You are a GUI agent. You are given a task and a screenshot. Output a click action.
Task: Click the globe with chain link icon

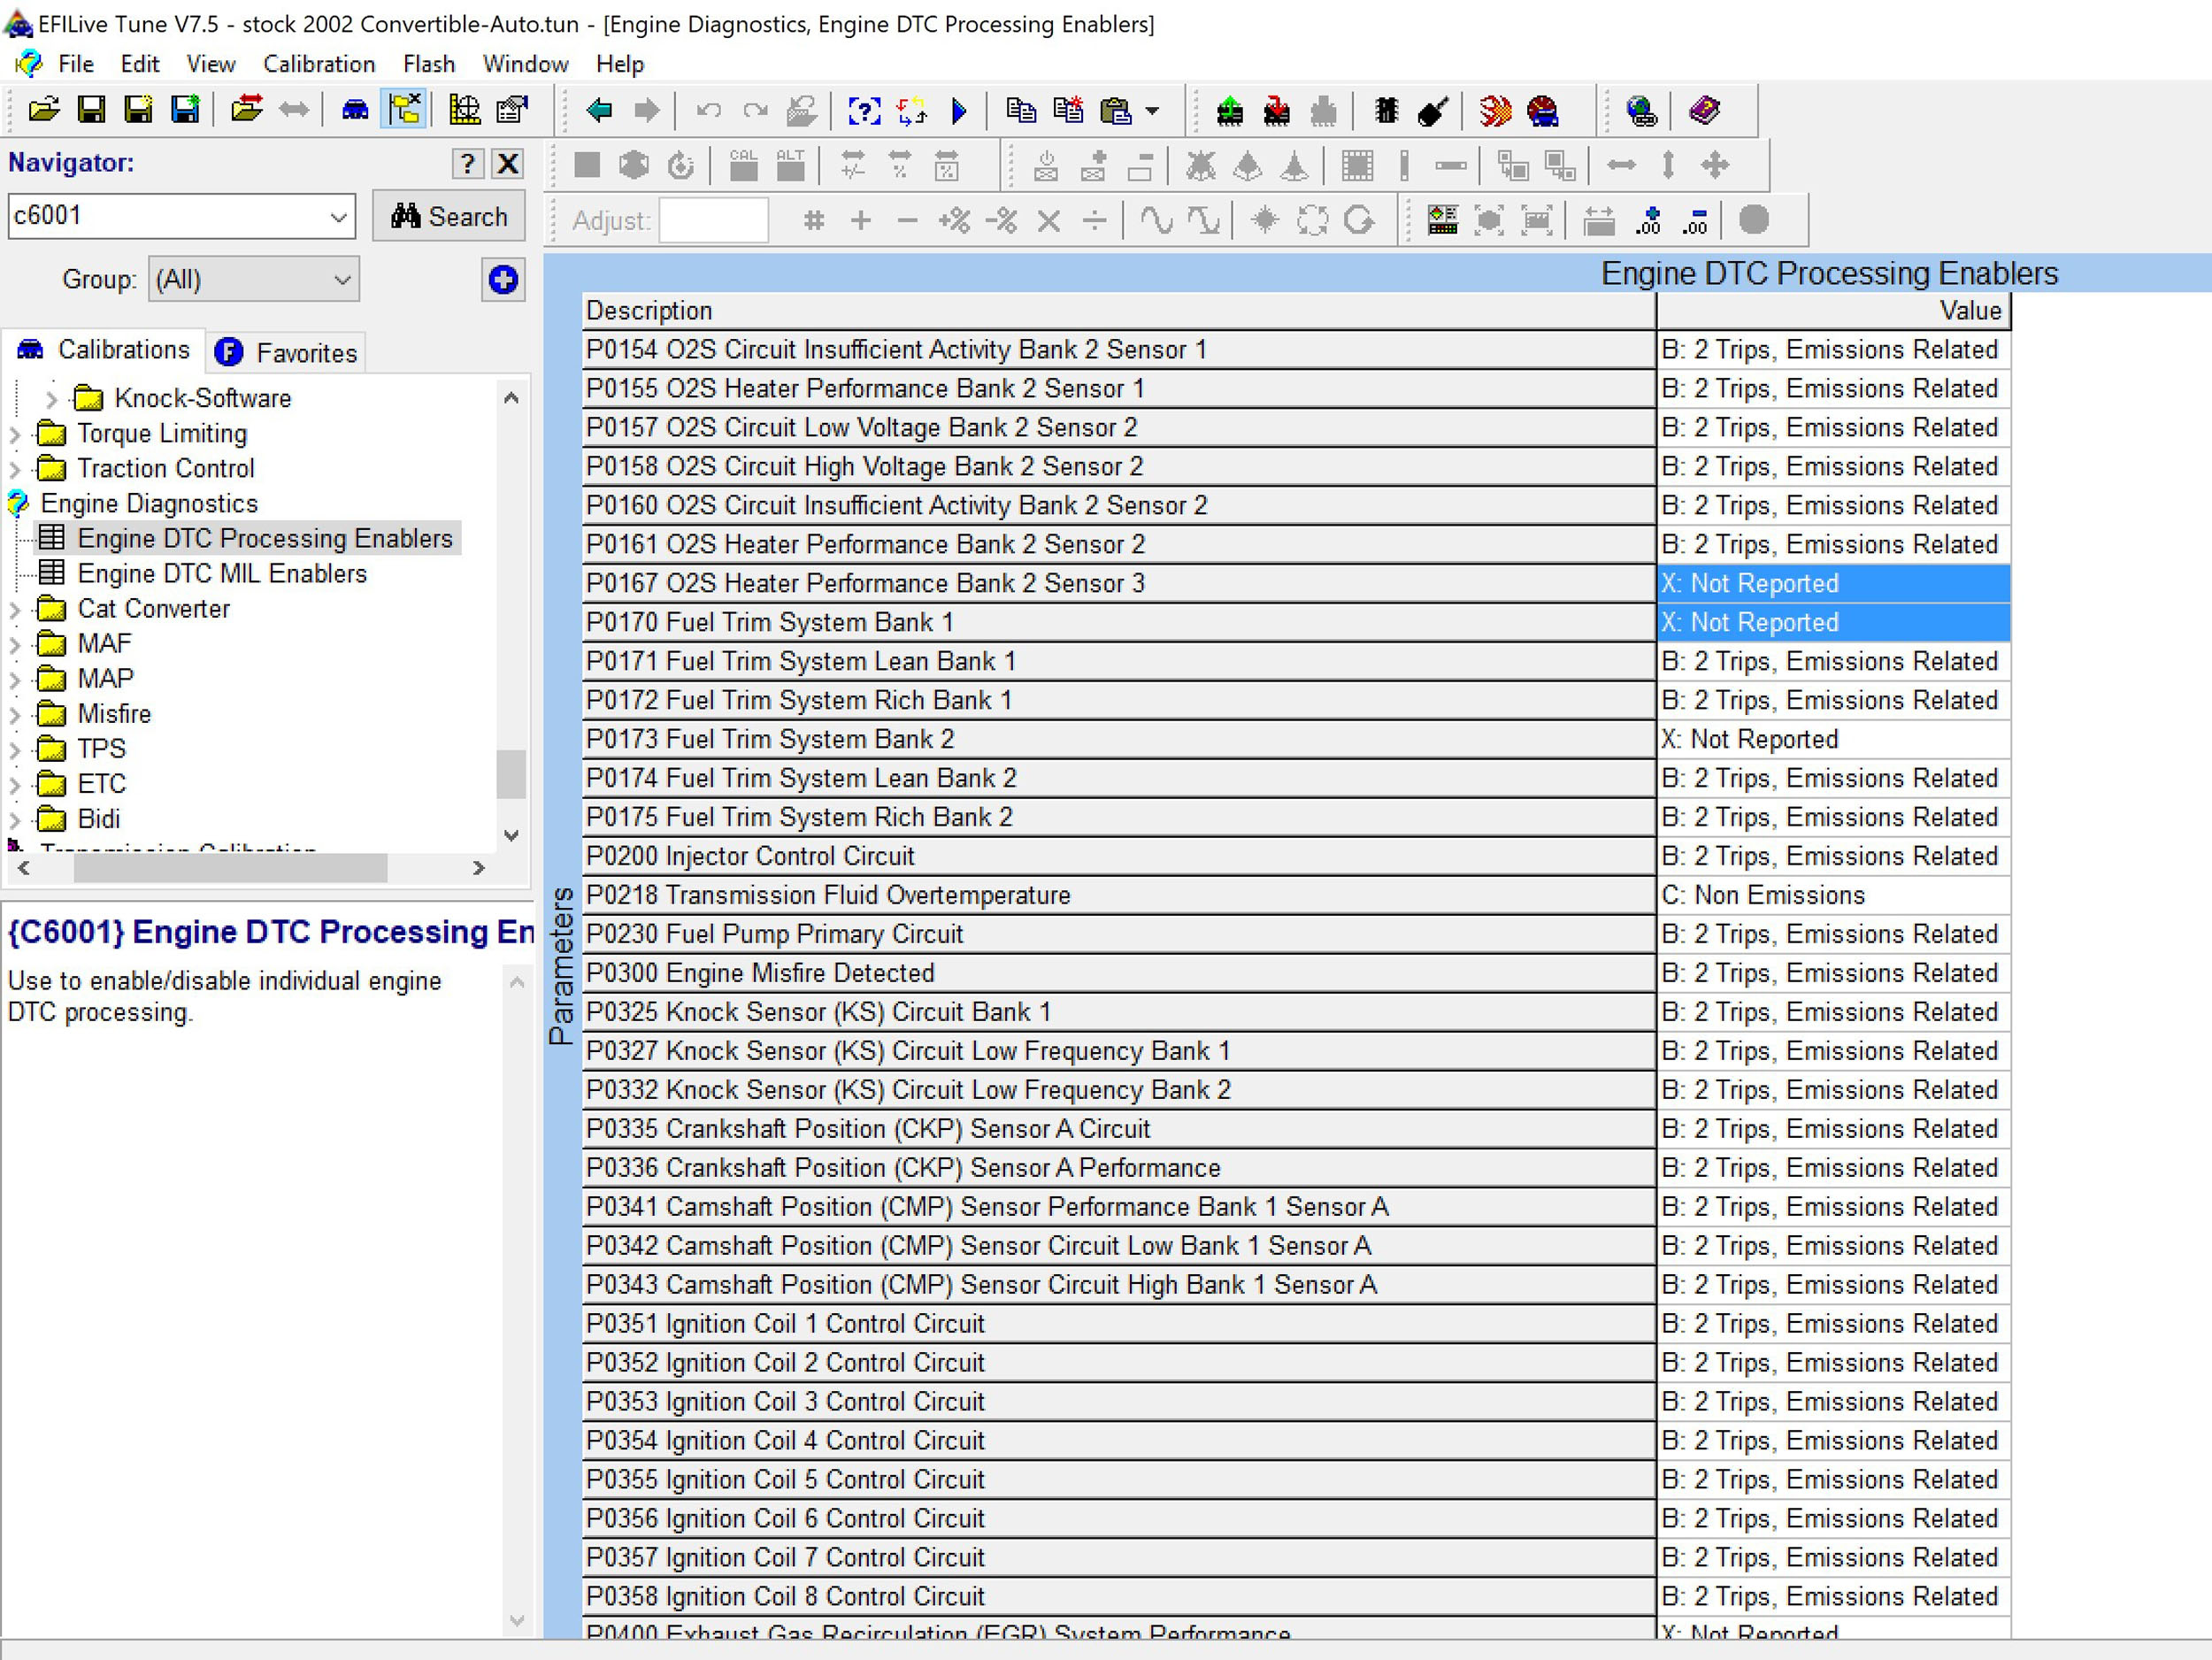point(1641,110)
